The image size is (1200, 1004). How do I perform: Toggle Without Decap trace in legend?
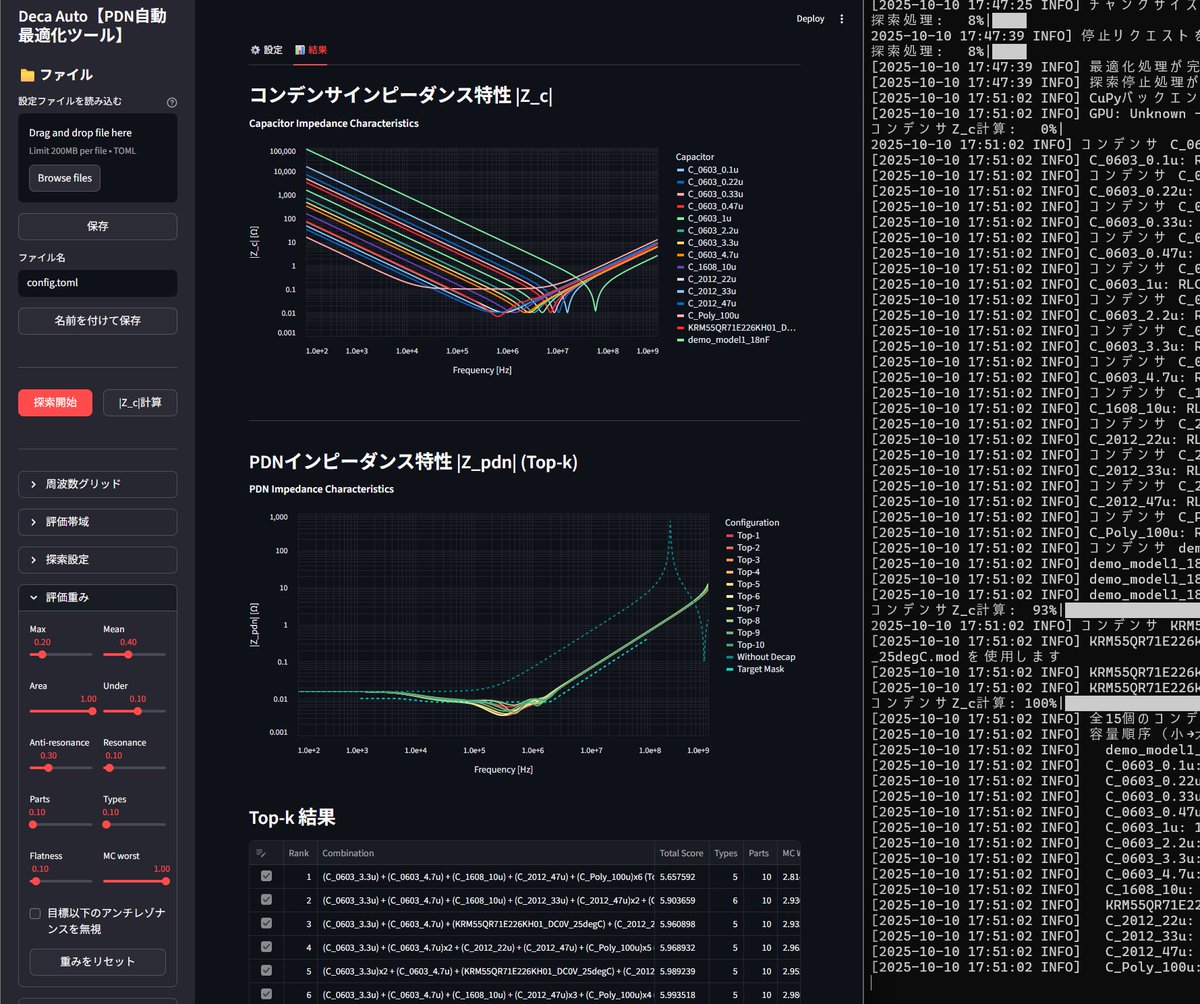coord(760,657)
